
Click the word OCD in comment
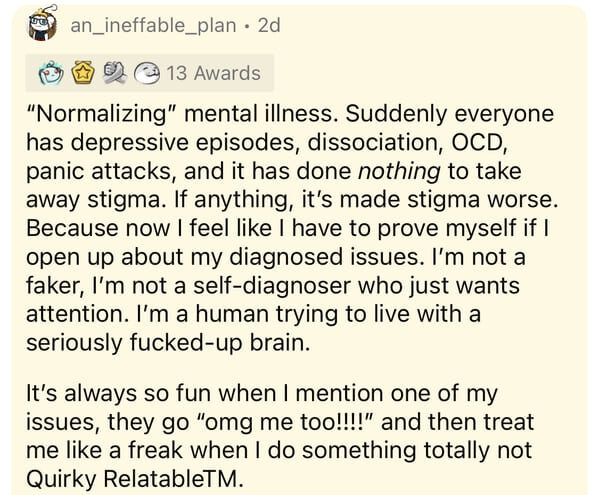click(479, 142)
